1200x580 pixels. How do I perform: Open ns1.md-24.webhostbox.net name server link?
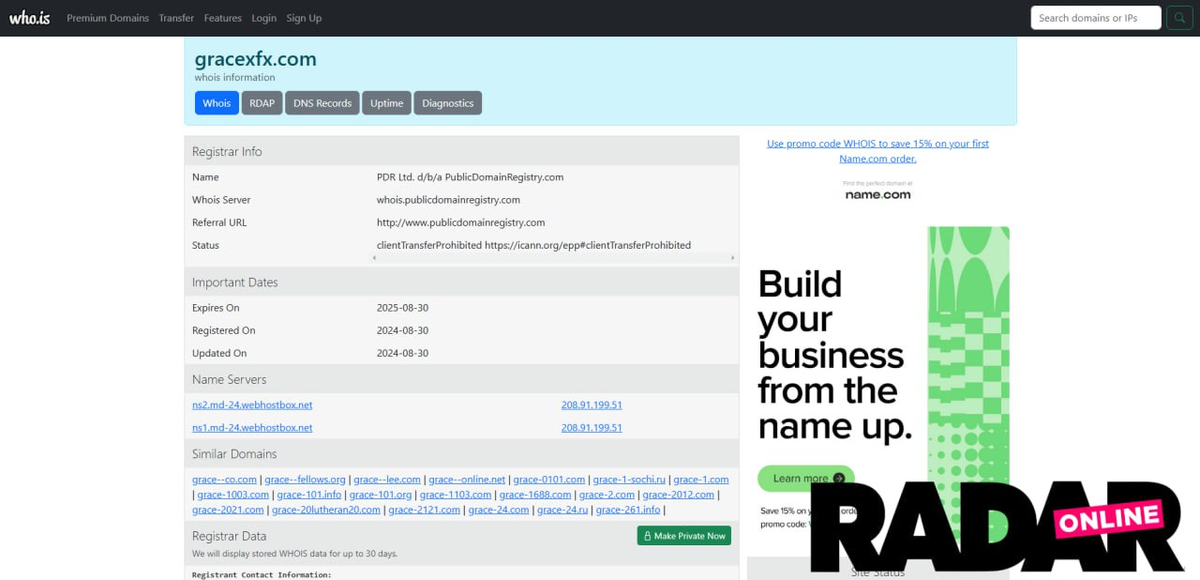click(x=252, y=427)
